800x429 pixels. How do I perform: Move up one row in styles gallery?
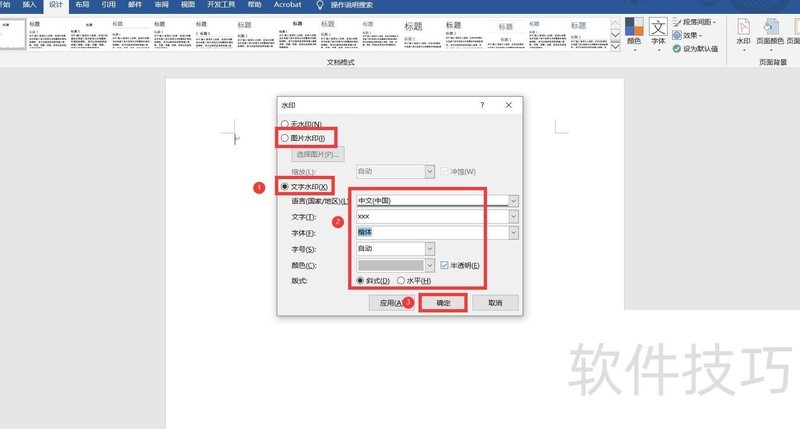pyautogui.click(x=616, y=23)
